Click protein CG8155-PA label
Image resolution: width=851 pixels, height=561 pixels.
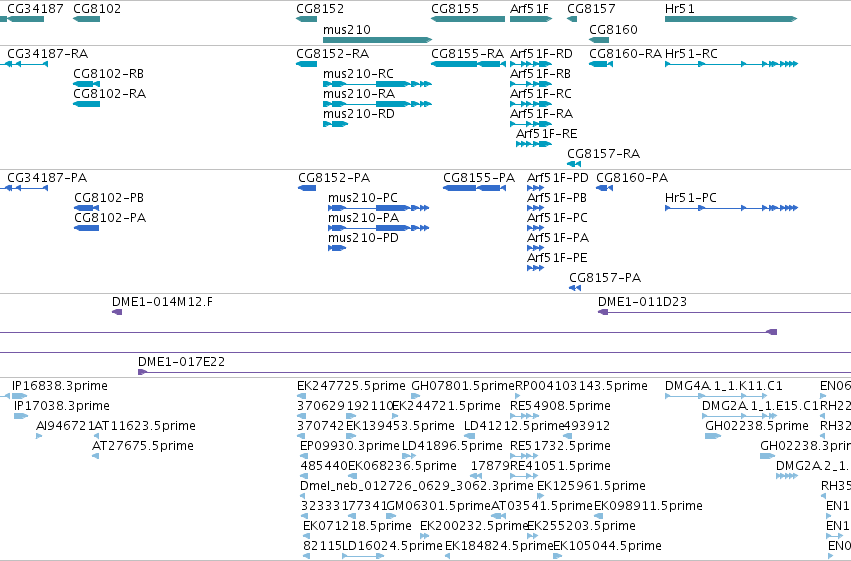coord(479,178)
